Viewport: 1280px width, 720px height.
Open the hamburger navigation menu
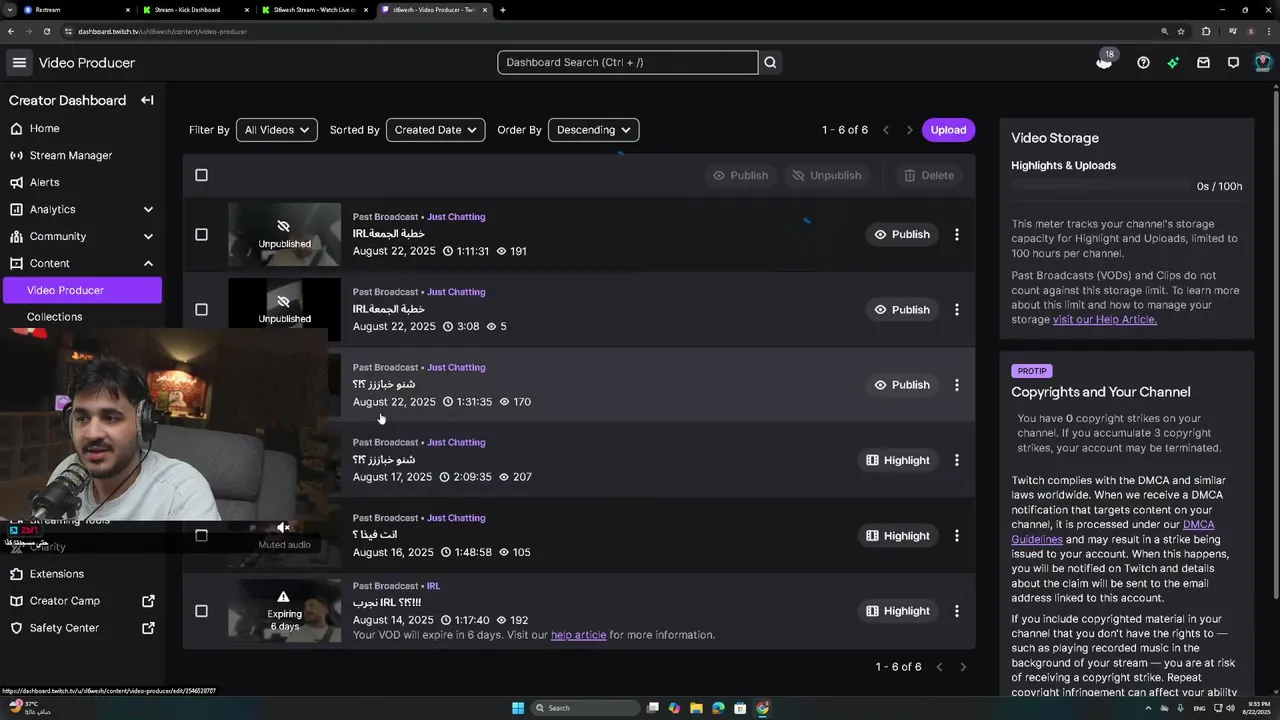pos(19,62)
